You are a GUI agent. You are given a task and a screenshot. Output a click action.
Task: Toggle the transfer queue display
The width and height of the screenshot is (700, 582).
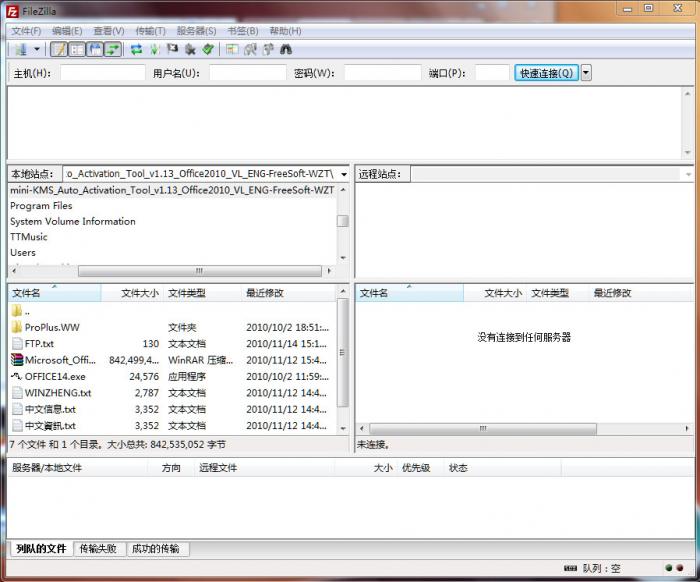click(112, 49)
